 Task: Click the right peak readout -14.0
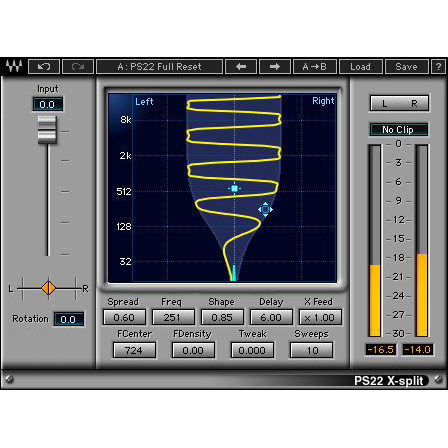point(418,349)
